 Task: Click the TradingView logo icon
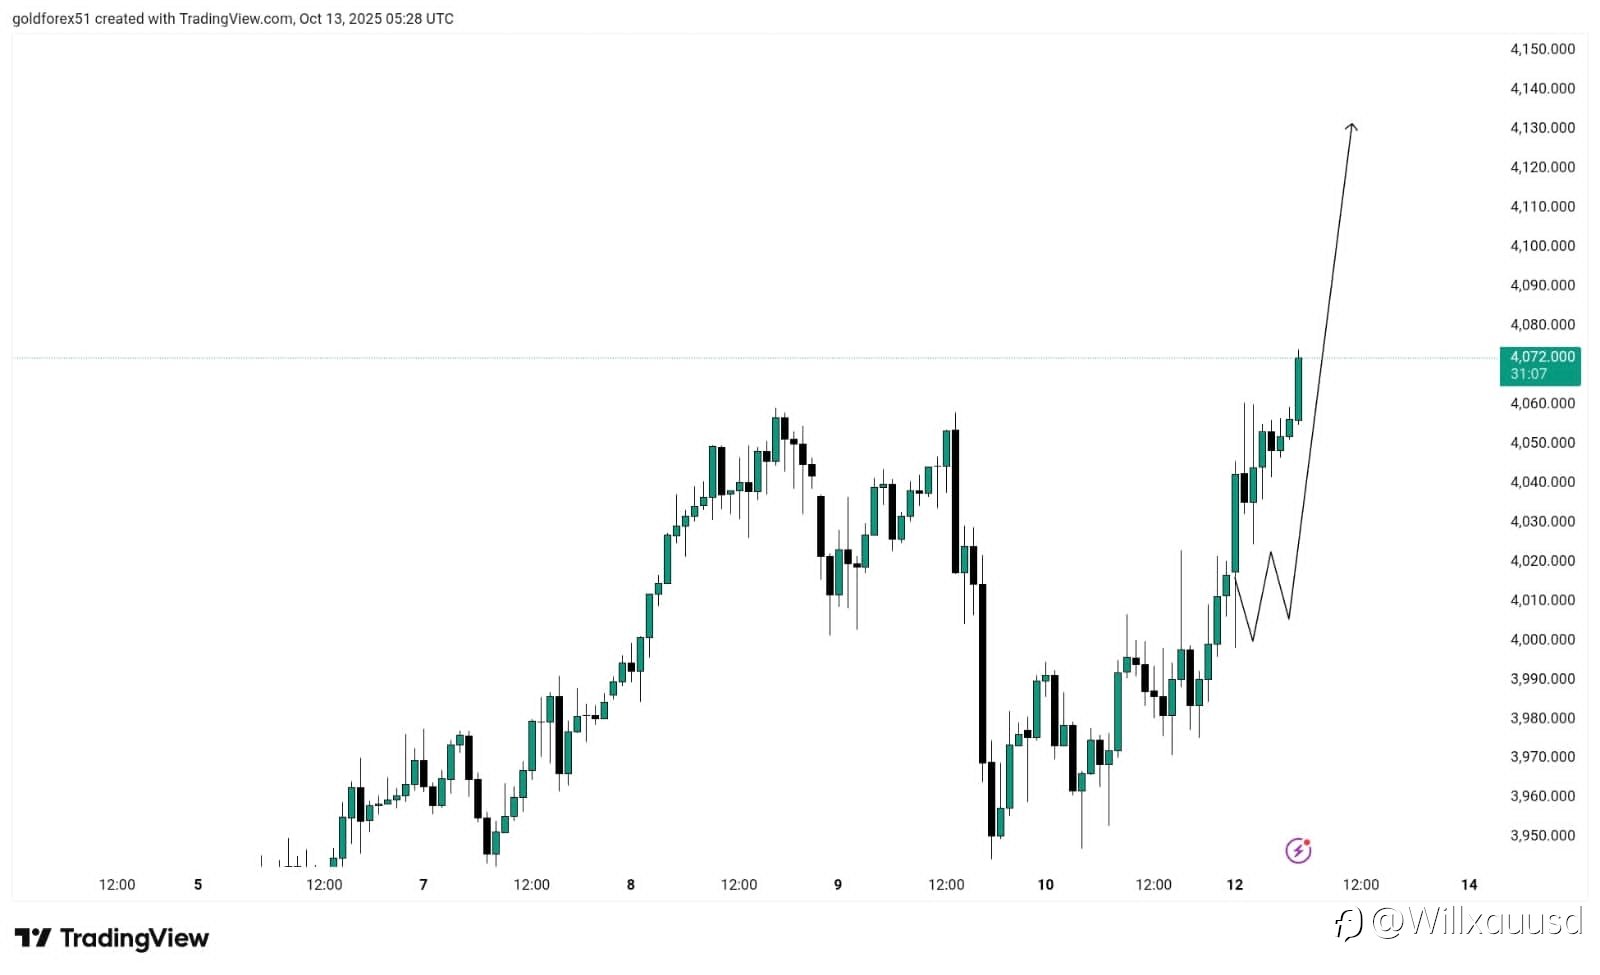33,938
